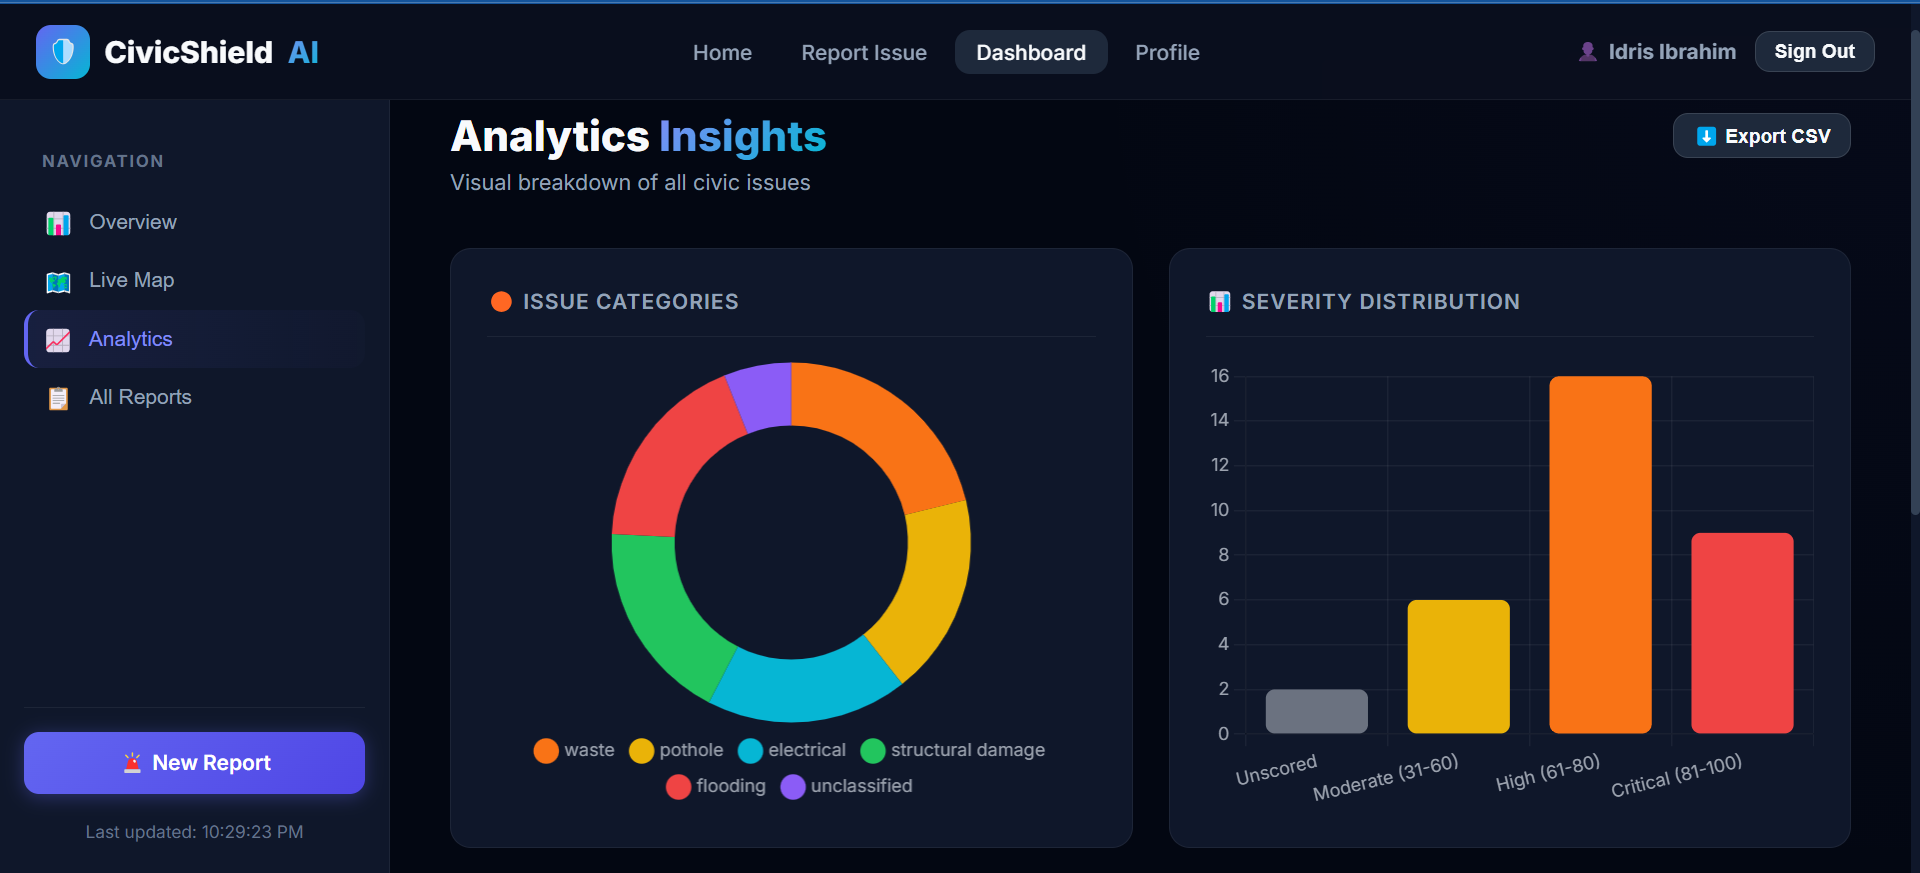Click the Last updated timestamp text

click(x=194, y=832)
